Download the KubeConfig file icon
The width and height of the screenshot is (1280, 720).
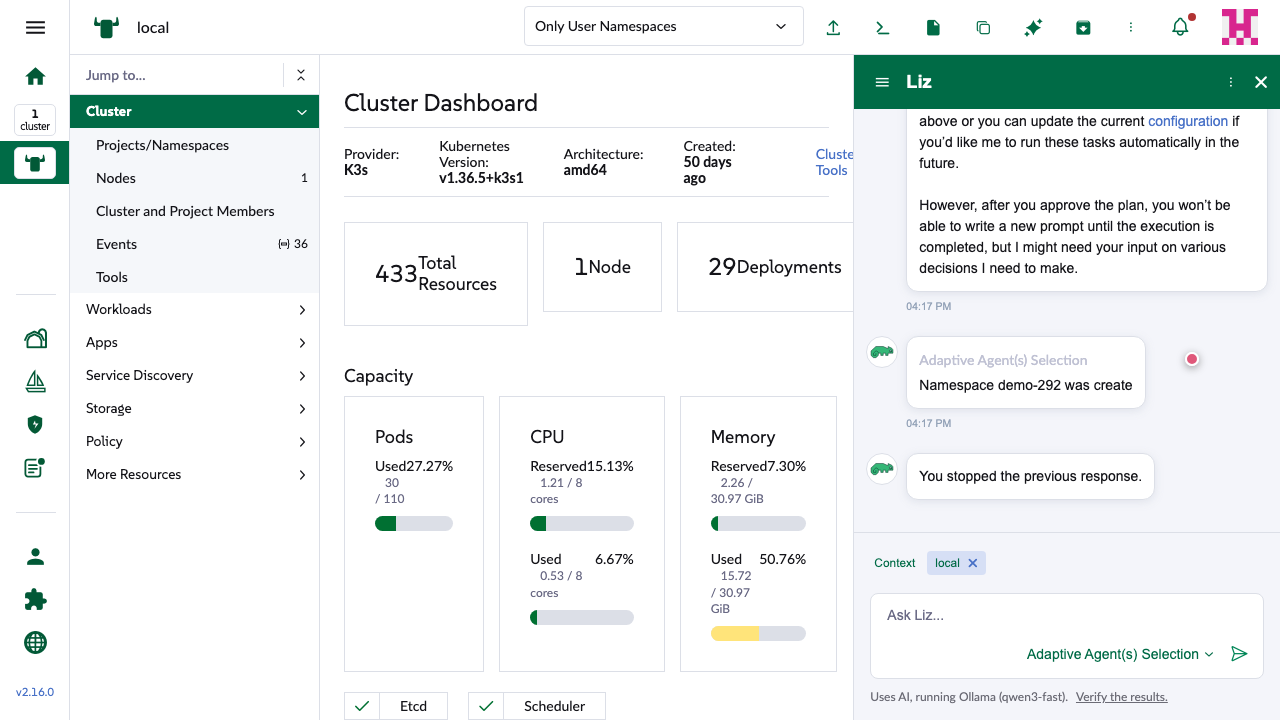coord(933,27)
